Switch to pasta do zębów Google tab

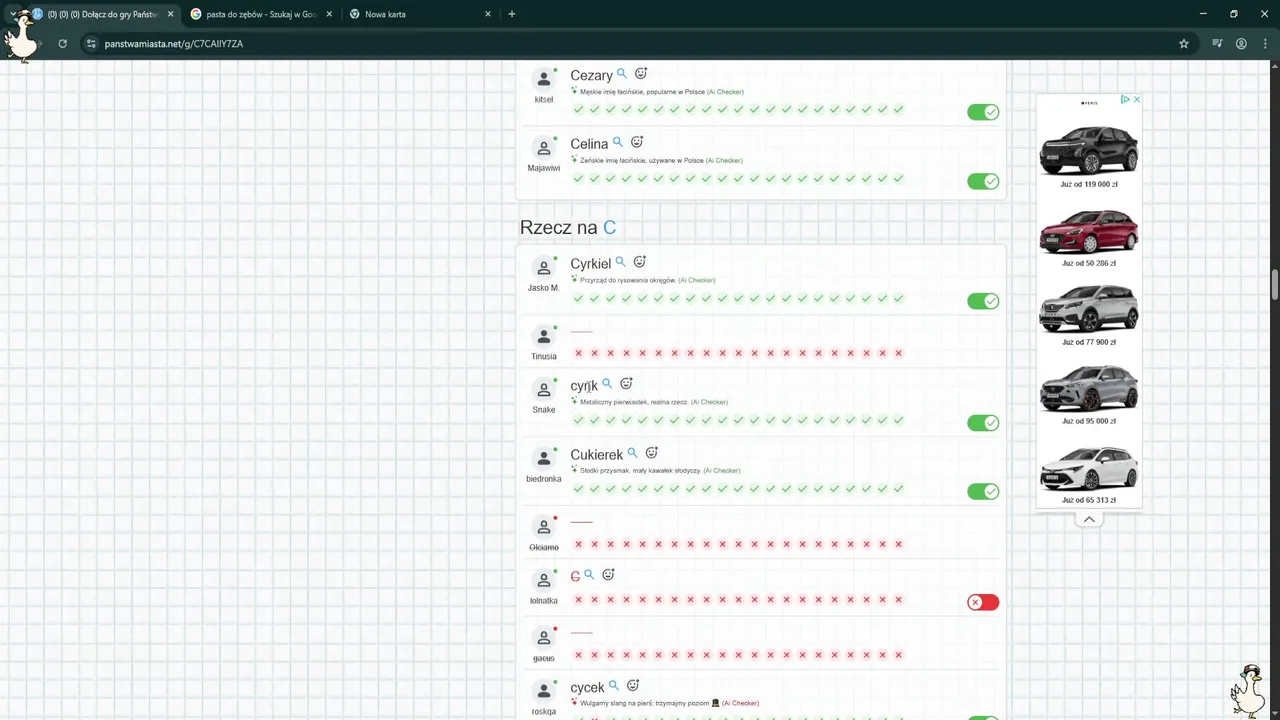pos(262,14)
